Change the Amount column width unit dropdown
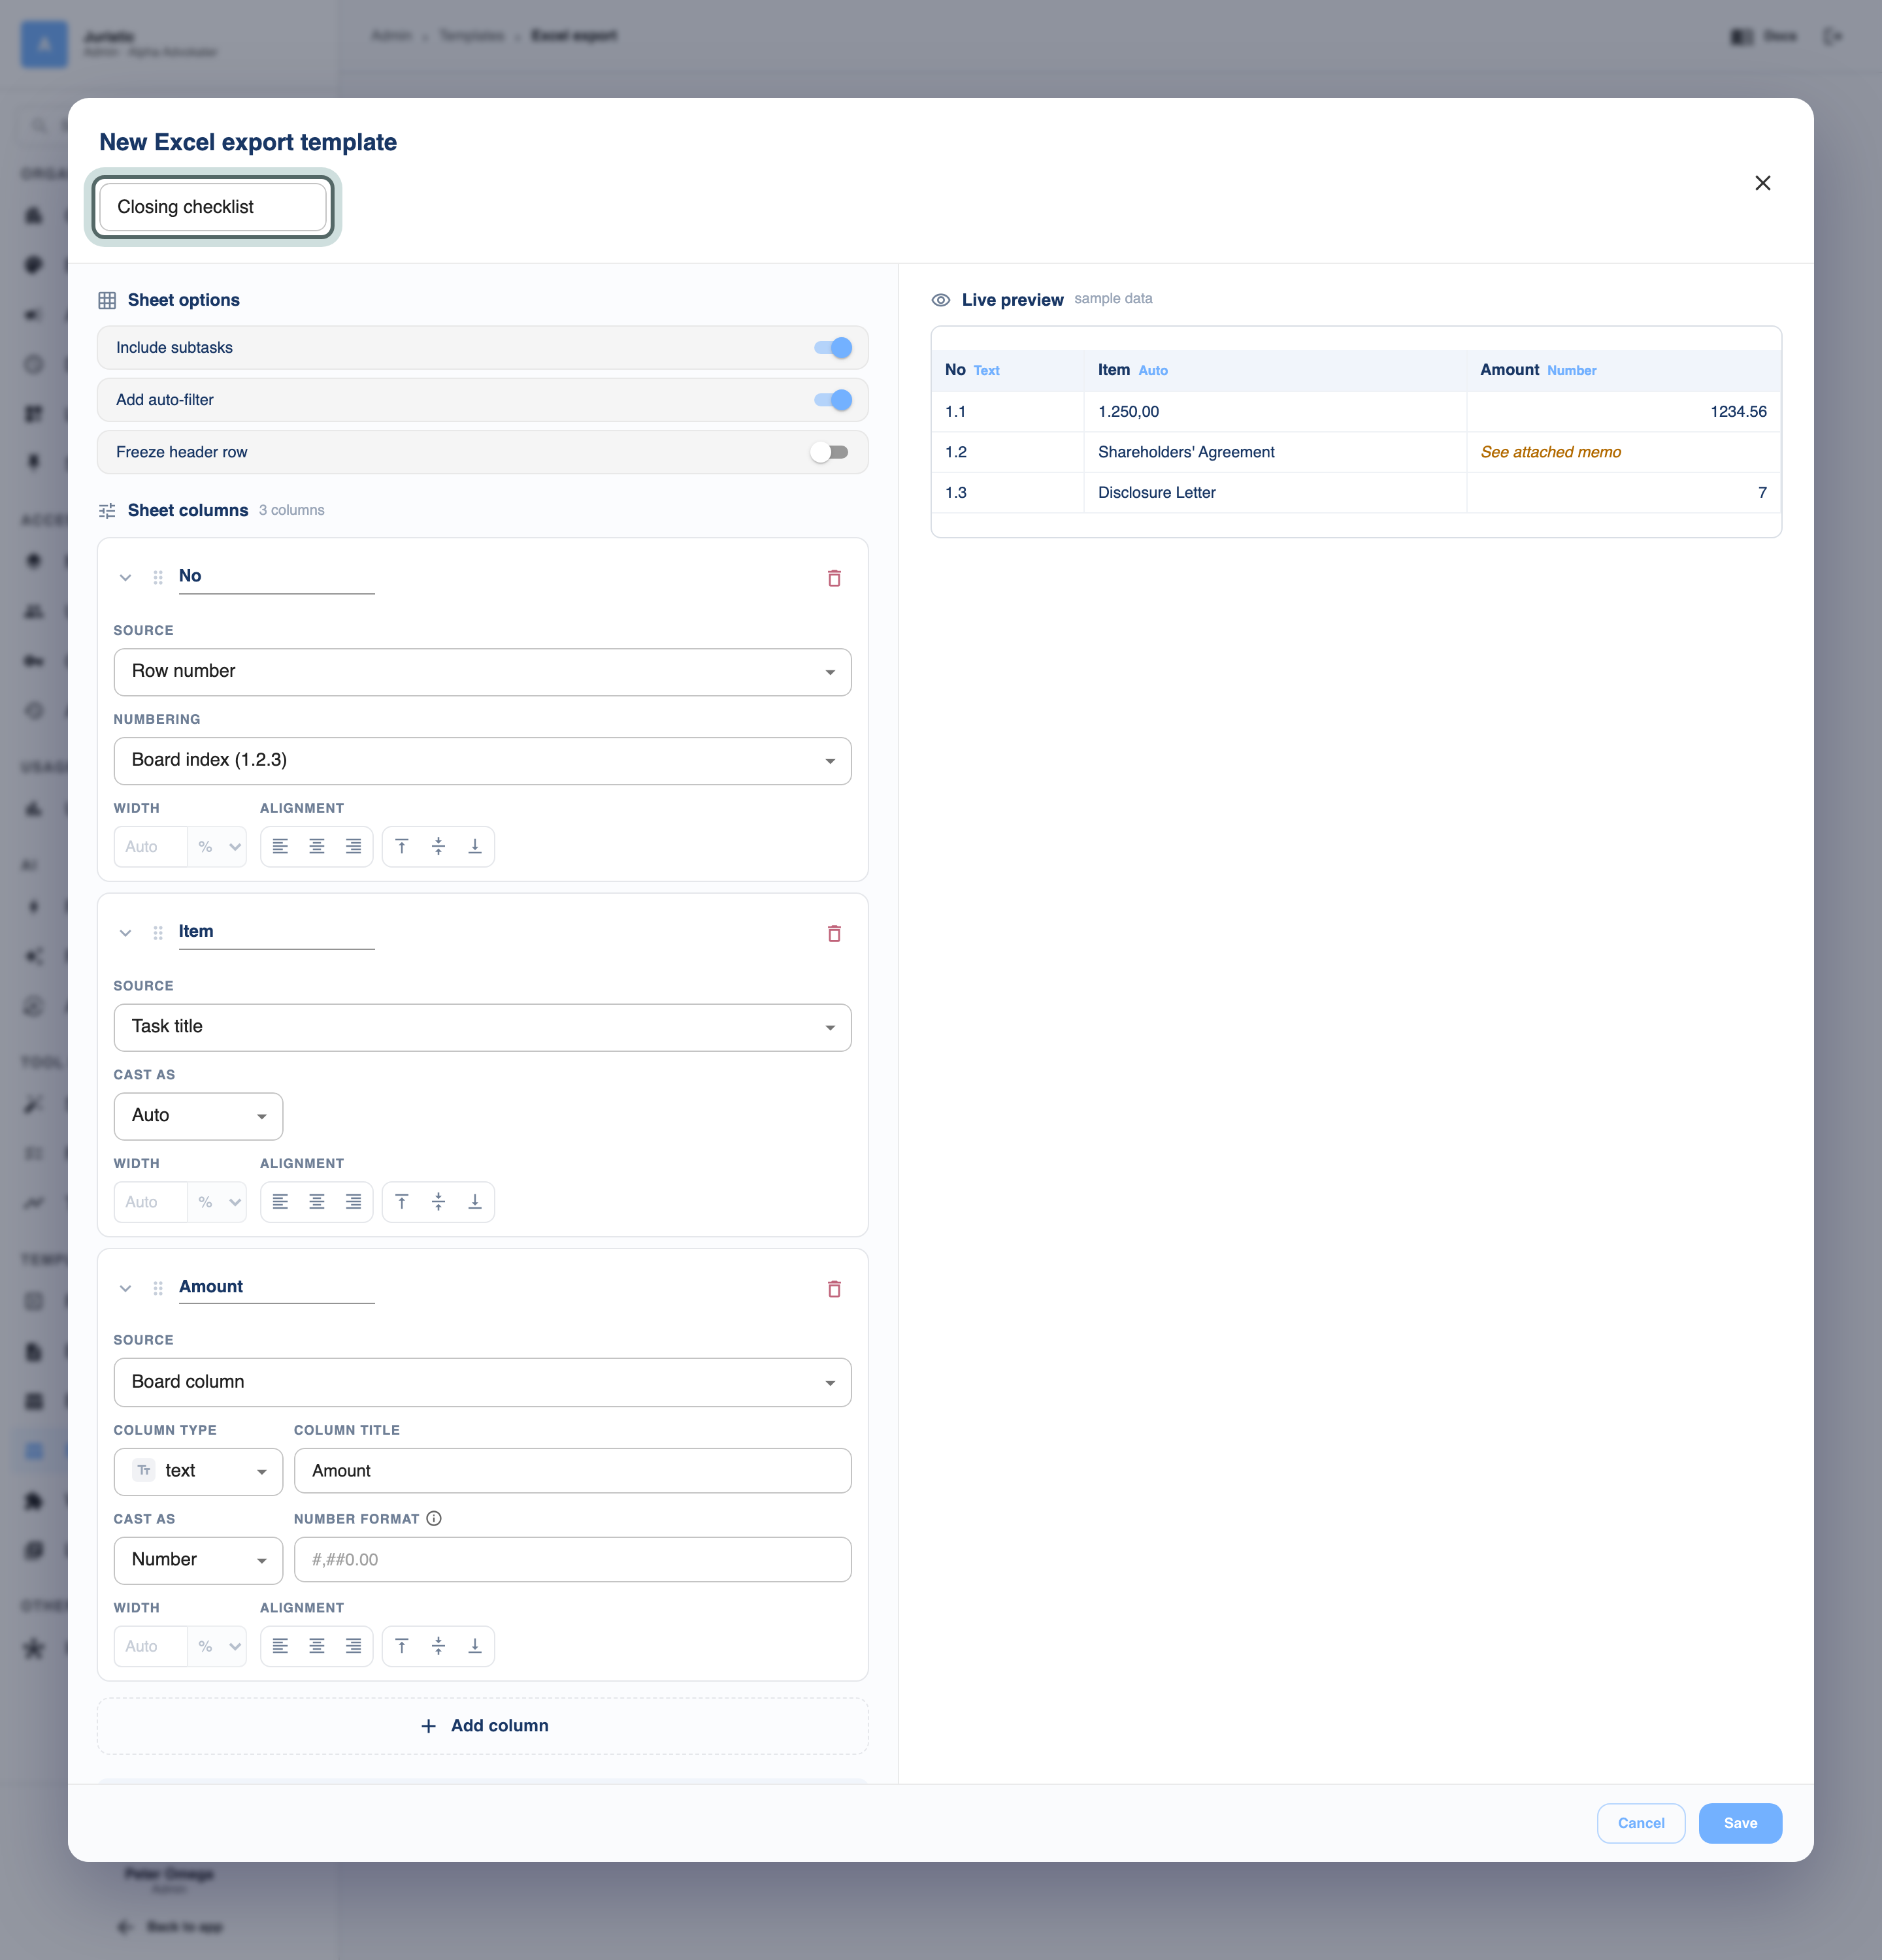 [218, 1646]
